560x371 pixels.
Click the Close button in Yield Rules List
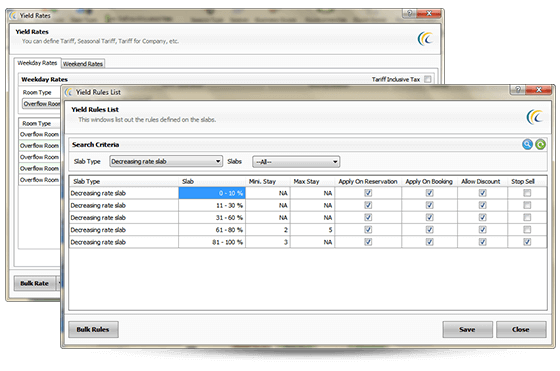click(521, 329)
